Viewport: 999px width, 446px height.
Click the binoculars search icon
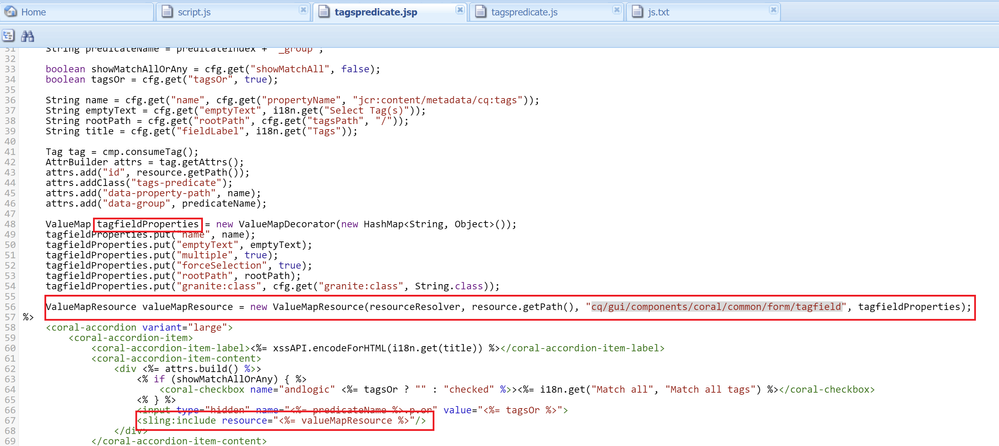28,36
